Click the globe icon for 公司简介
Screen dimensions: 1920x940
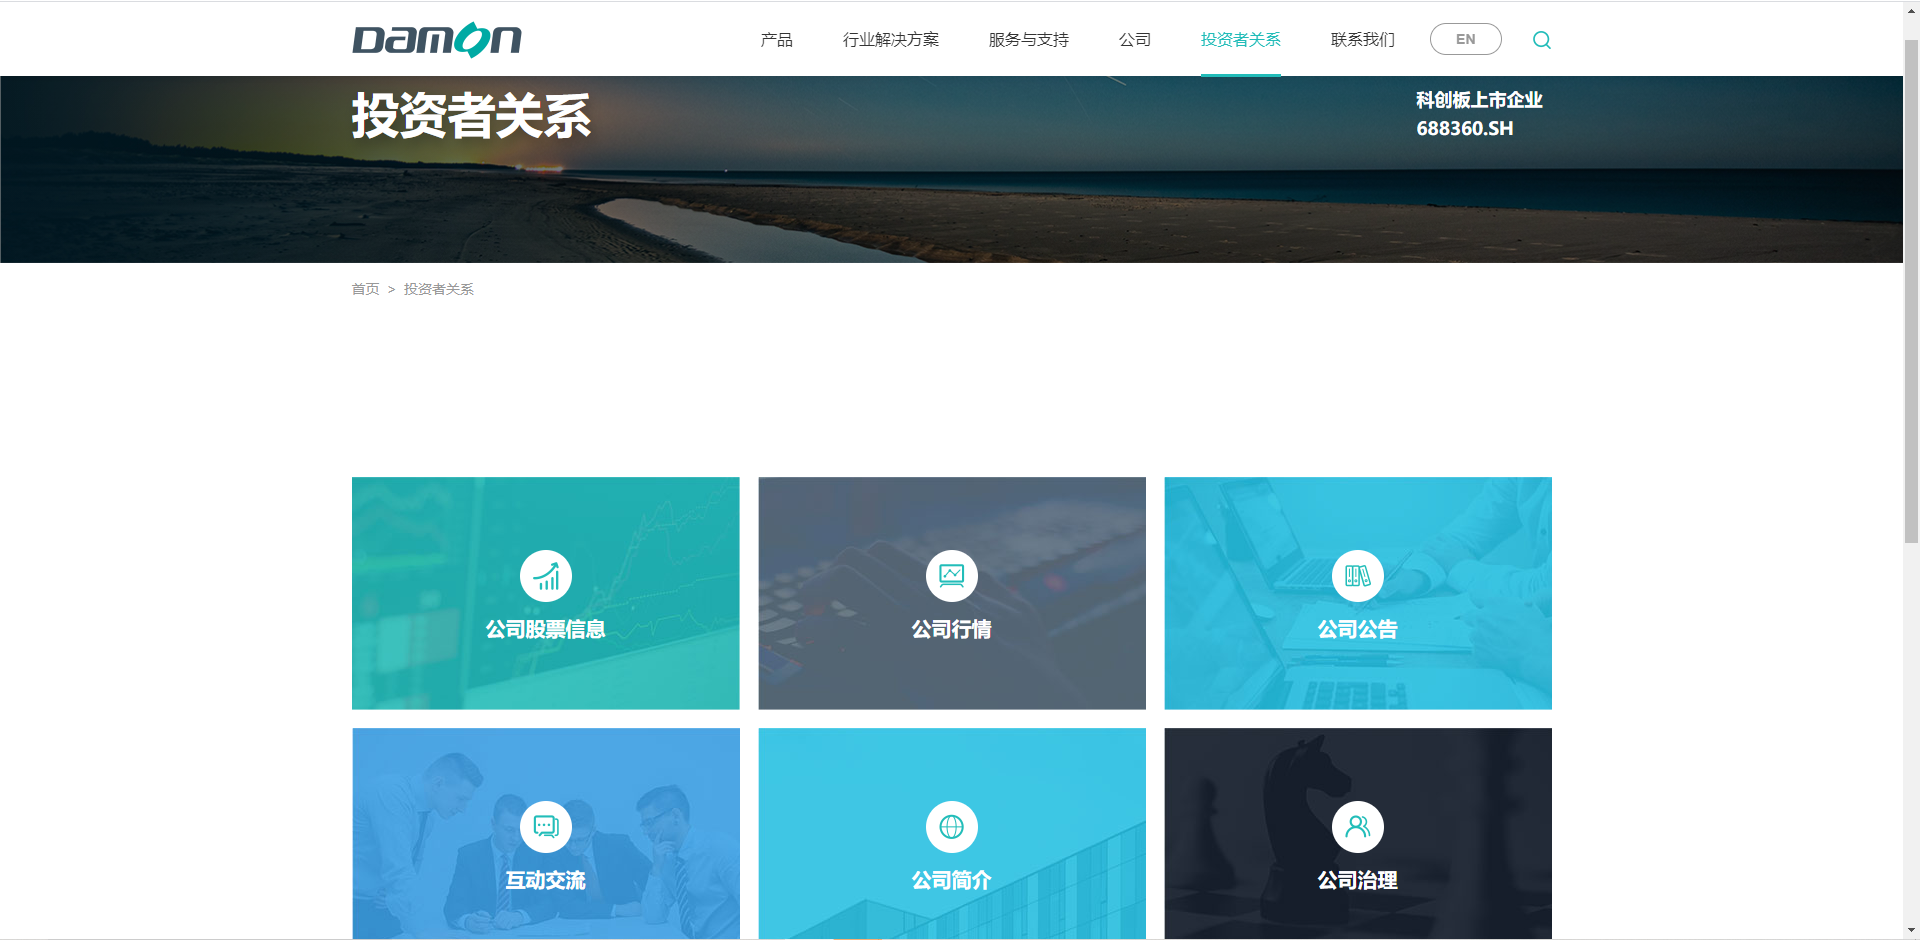951,827
